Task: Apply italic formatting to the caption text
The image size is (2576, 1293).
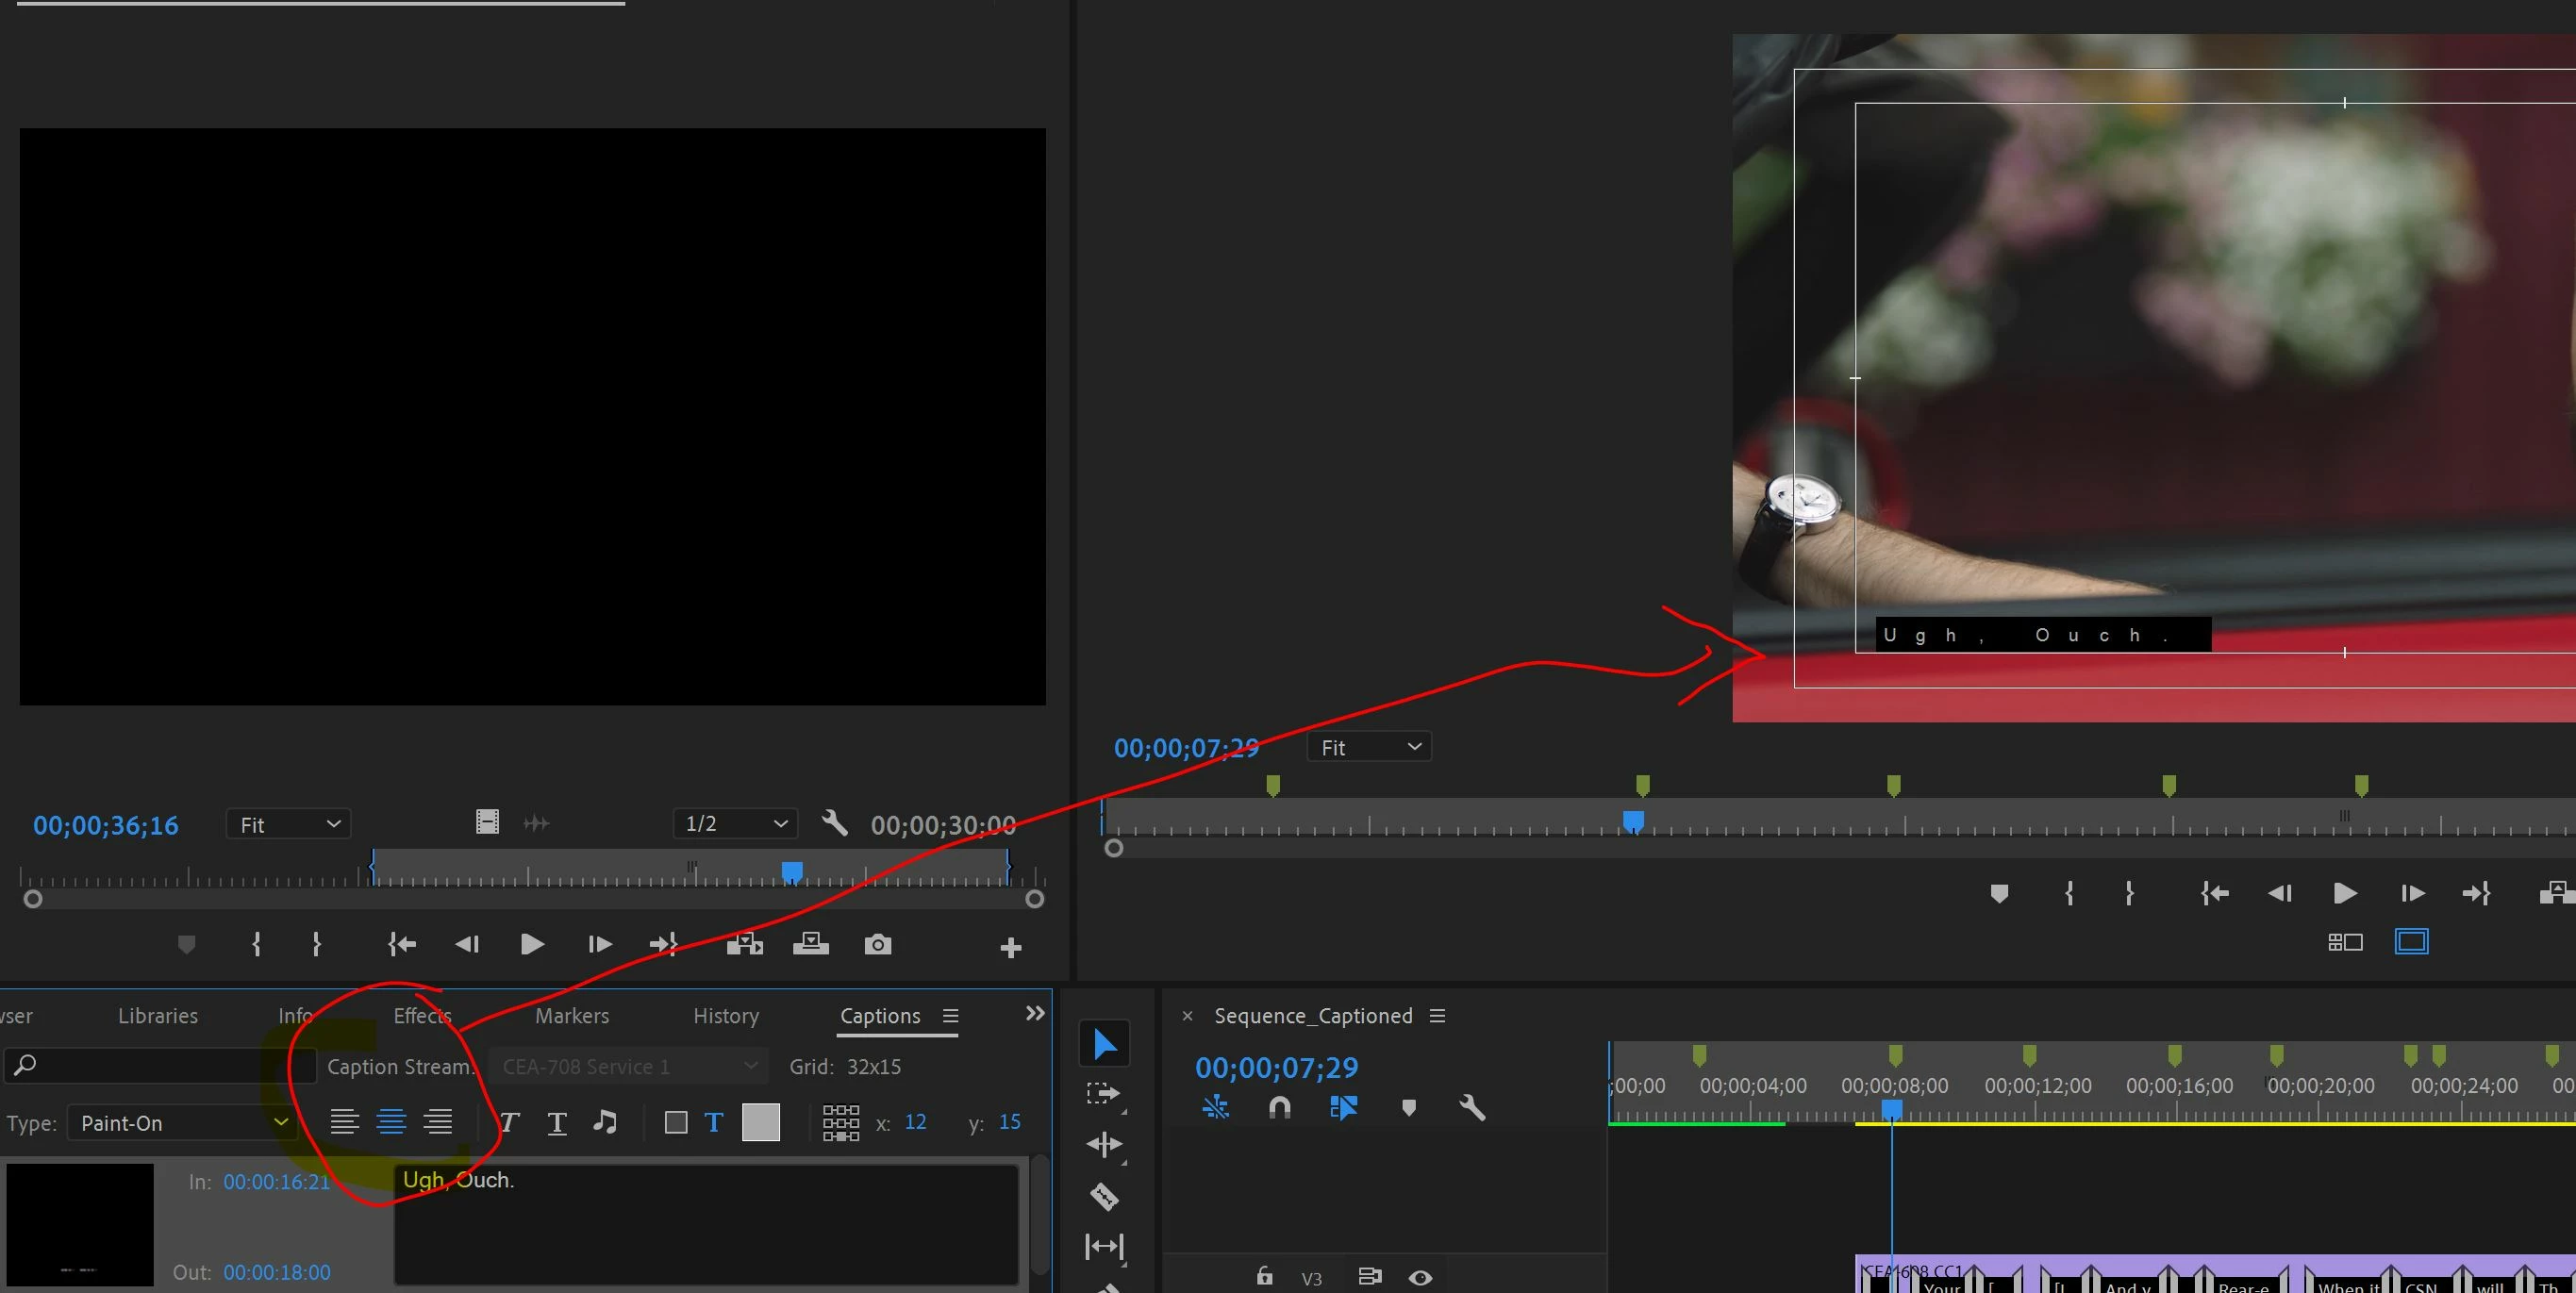Action: coord(509,1122)
